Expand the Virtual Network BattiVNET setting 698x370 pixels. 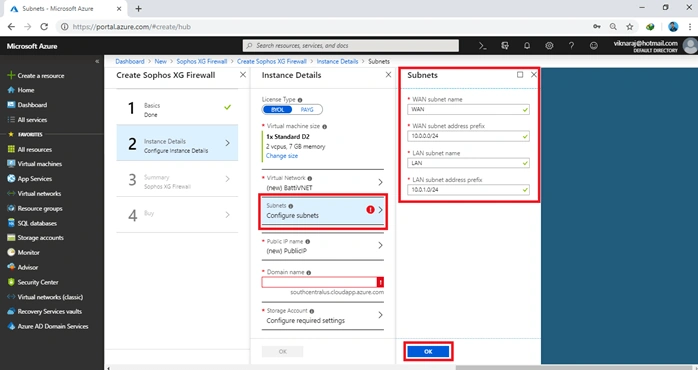point(323,183)
